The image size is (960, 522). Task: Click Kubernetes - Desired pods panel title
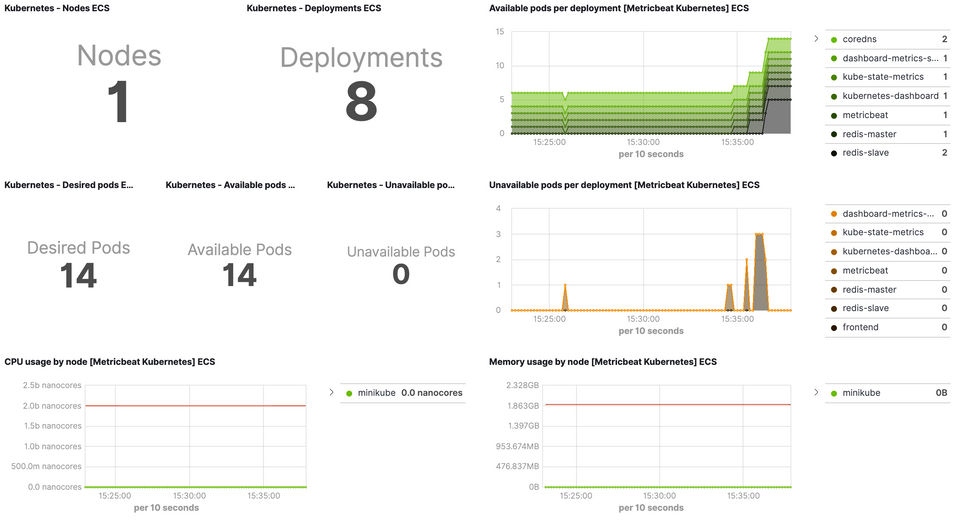(x=69, y=185)
